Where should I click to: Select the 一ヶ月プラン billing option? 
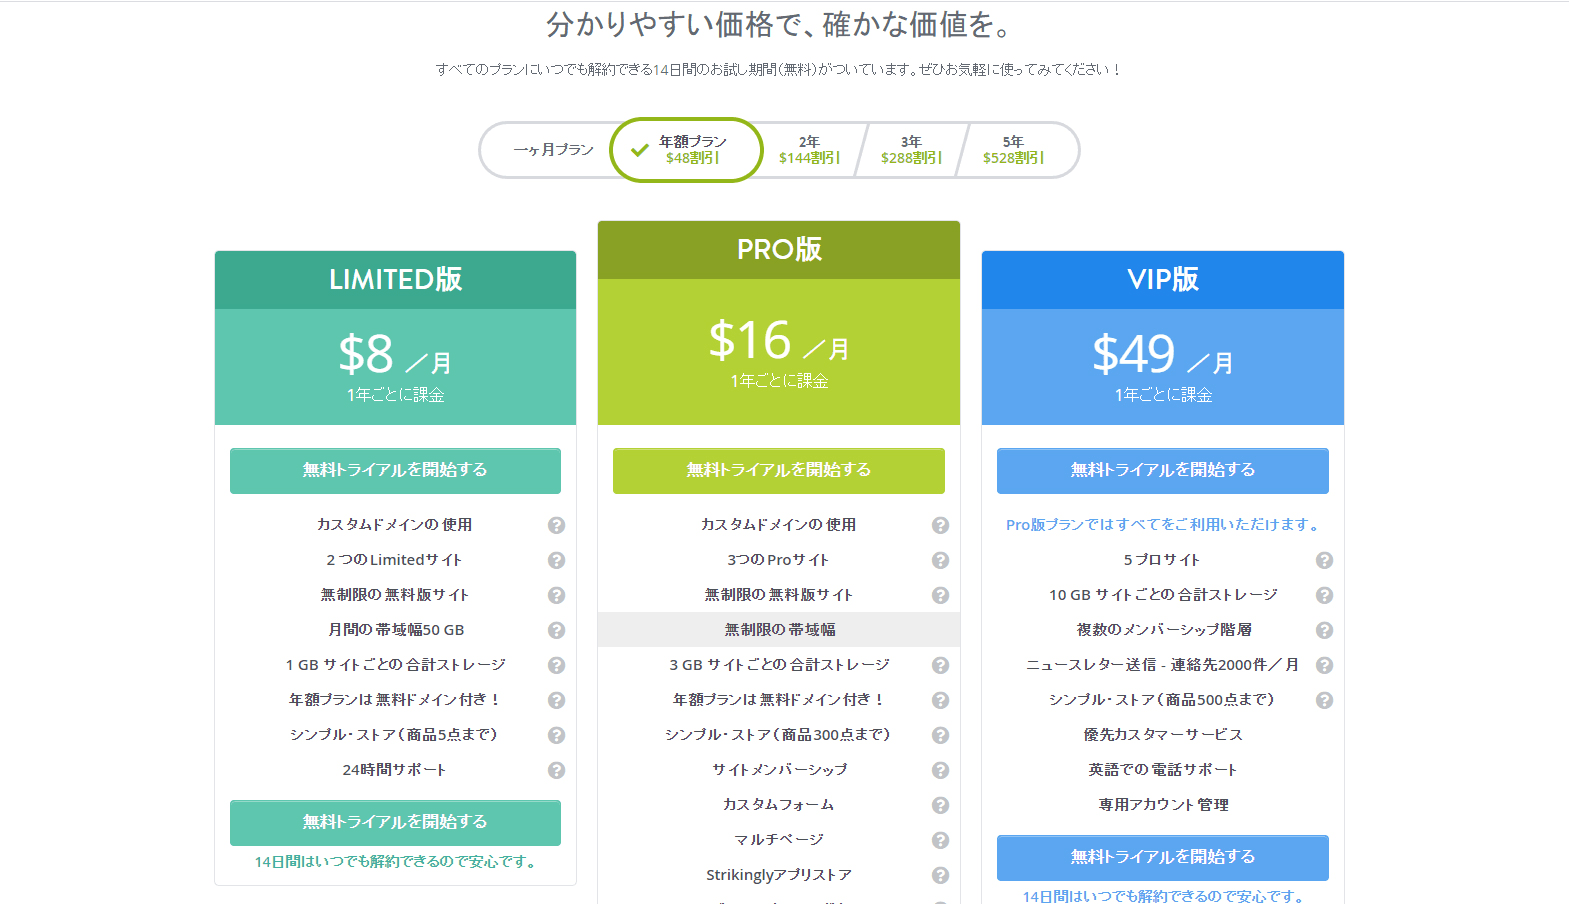click(x=553, y=150)
